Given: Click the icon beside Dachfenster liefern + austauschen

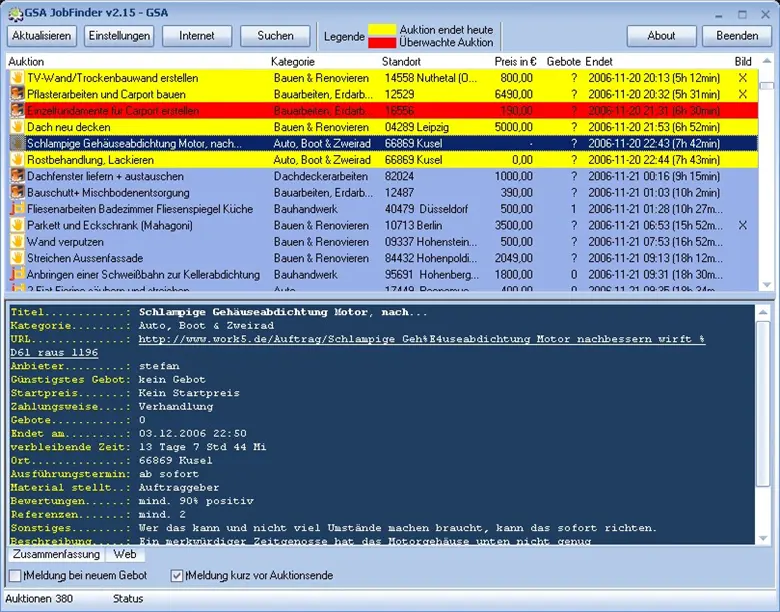Looking at the screenshot, I should [17, 176].
